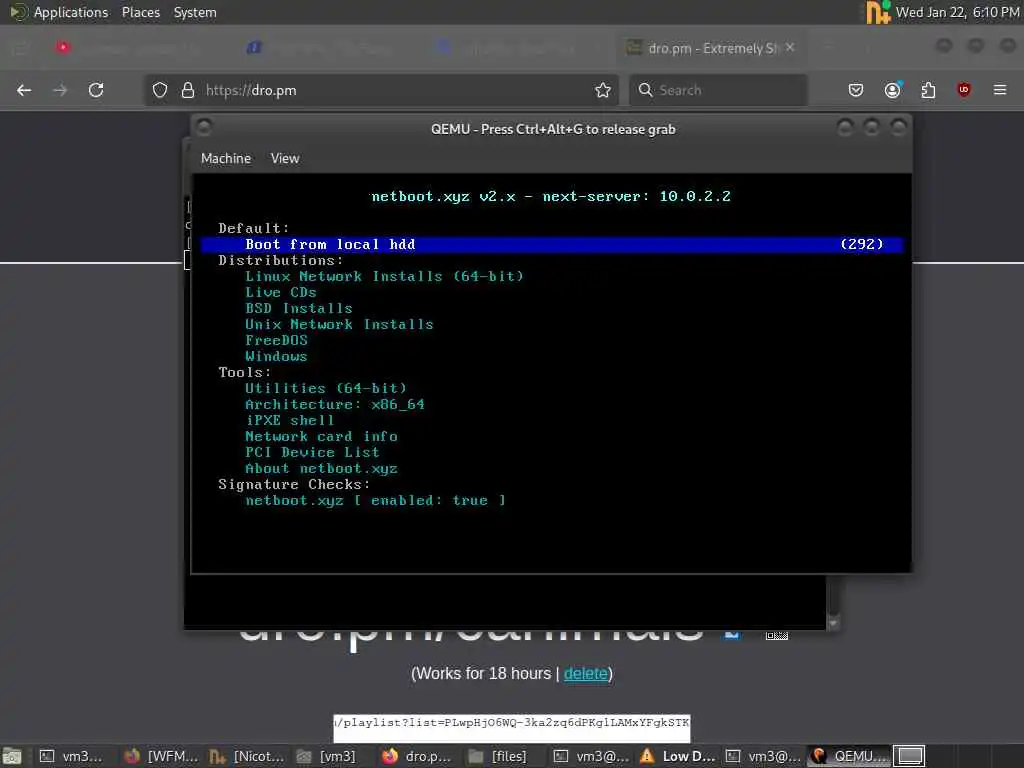Click the QEMU window menu button top-left

point(204,127)
